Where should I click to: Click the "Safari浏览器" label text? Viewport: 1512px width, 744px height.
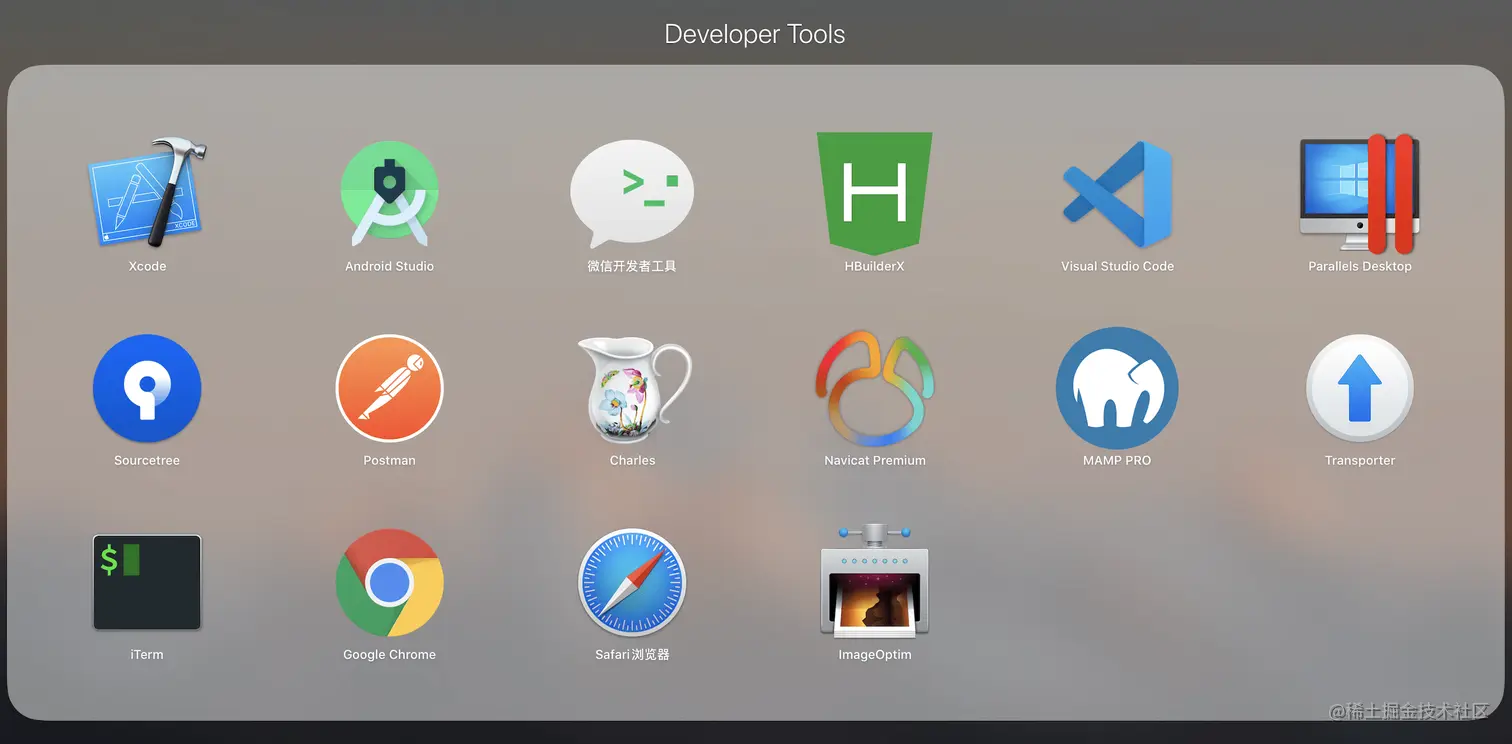[632, 654]
